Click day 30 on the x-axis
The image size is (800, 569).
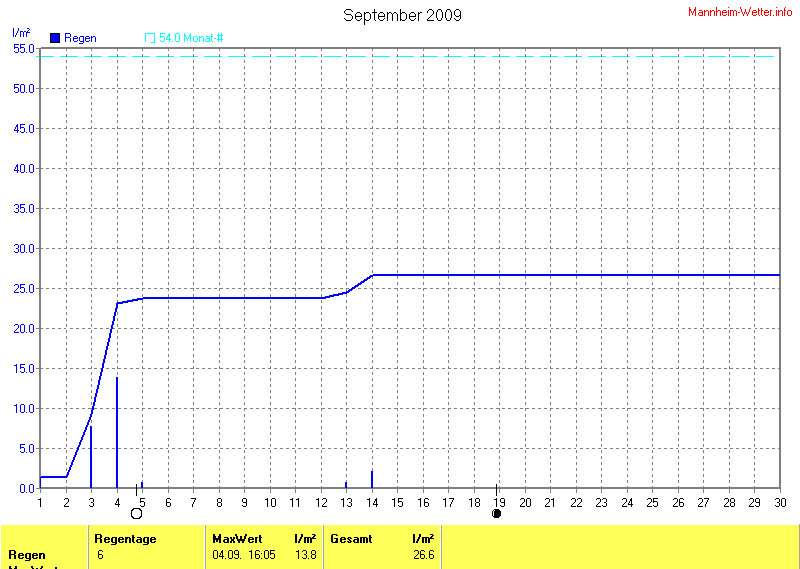[x=779, y=502]
